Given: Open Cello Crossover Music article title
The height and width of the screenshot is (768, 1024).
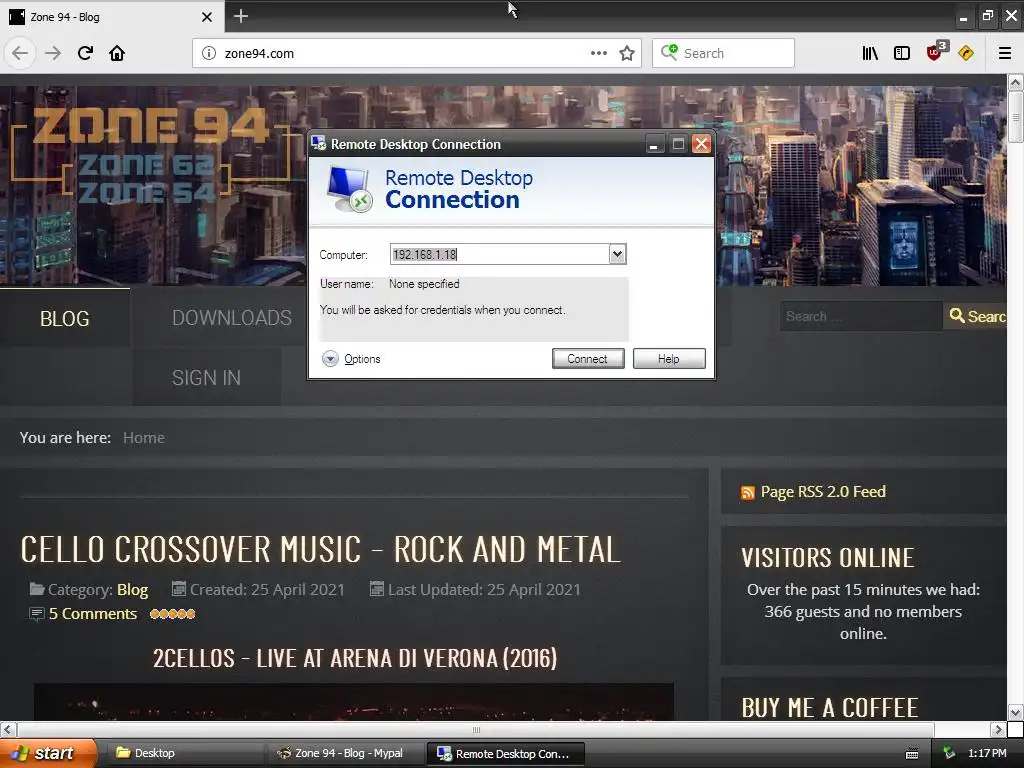Looking at the screenshot, I should click(320, 549).
